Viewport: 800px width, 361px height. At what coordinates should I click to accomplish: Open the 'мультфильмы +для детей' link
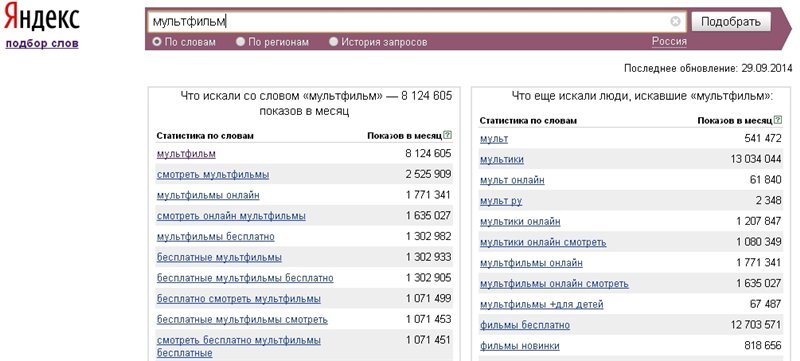pos(541,304)
